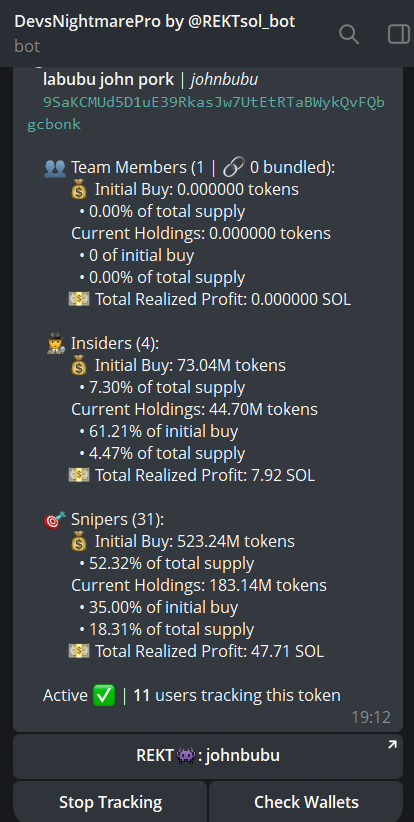Image resolution: width=414 pixels, height=822 pixels.
Task: Open the chat search magnifier icon
Action: (349, 34)
